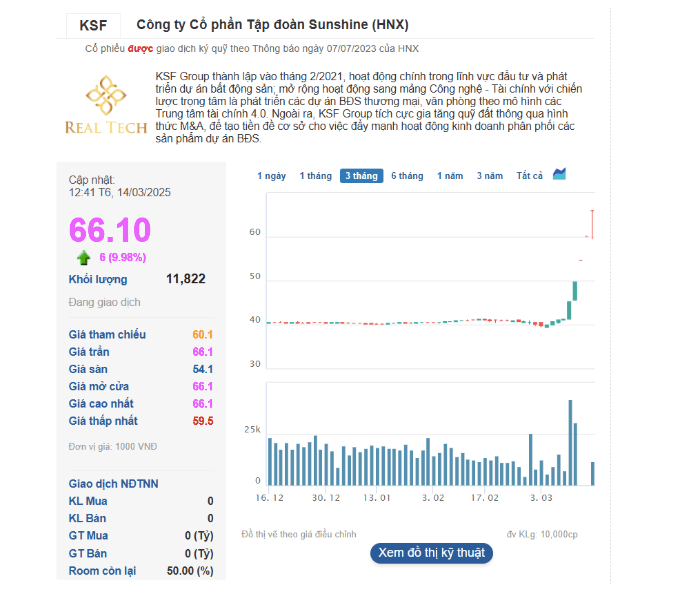The image size is (688, 589).
Task: Click Room còn lại value 50.00 (%)
Action: tap(190, 571)
